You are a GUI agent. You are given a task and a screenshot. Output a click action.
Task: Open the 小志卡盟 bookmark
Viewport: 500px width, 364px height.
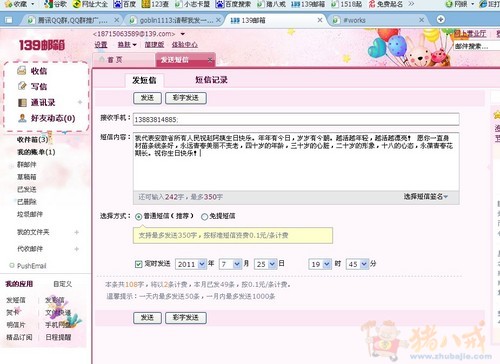pos(192,4)
